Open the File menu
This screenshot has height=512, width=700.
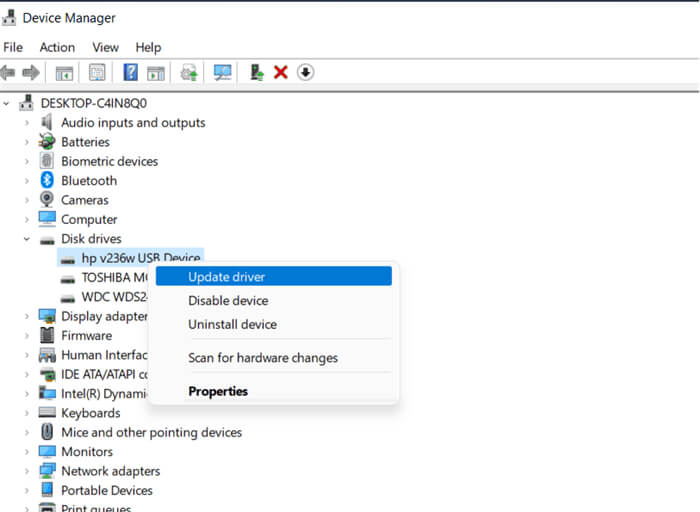[x=13, y=47]
